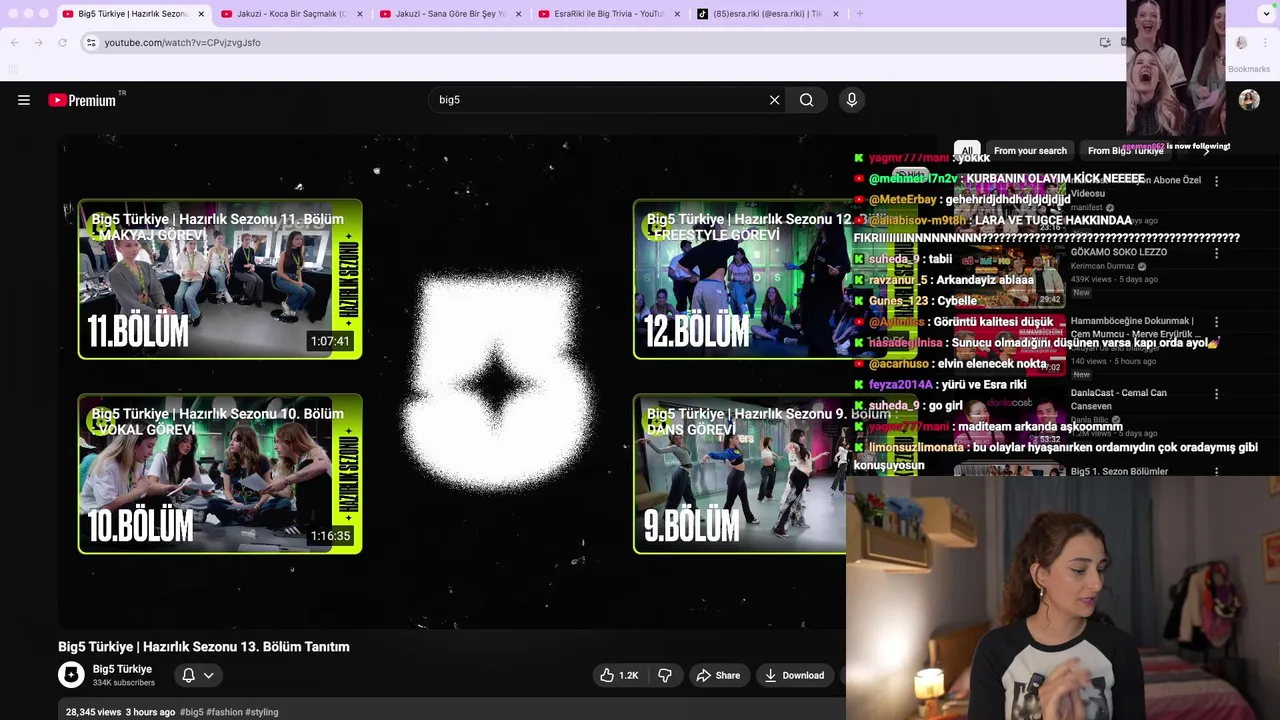The height and width of the screenshot is (720, 1280).
Task: Dislike the video with the thumbs down
Action: pyautogui.click(x=664, y=675)
